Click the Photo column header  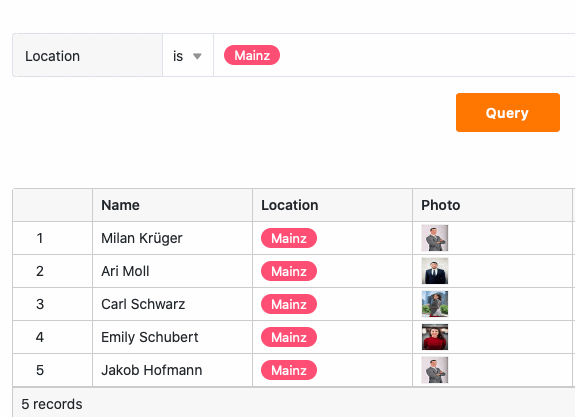tap(492, 205)
